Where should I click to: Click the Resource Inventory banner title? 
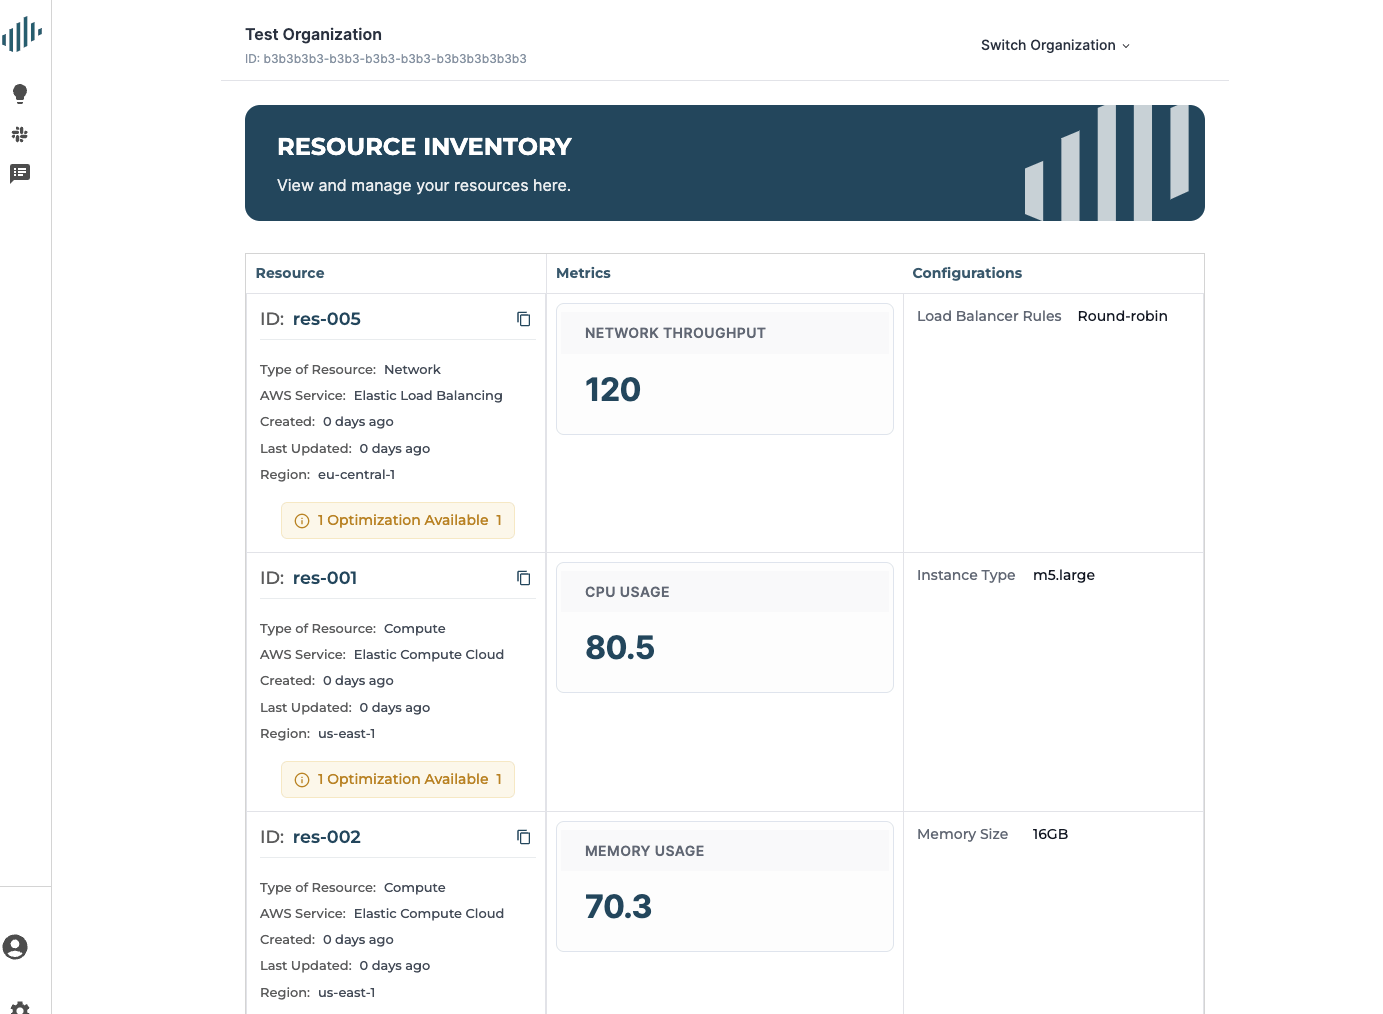coord(424,147)
